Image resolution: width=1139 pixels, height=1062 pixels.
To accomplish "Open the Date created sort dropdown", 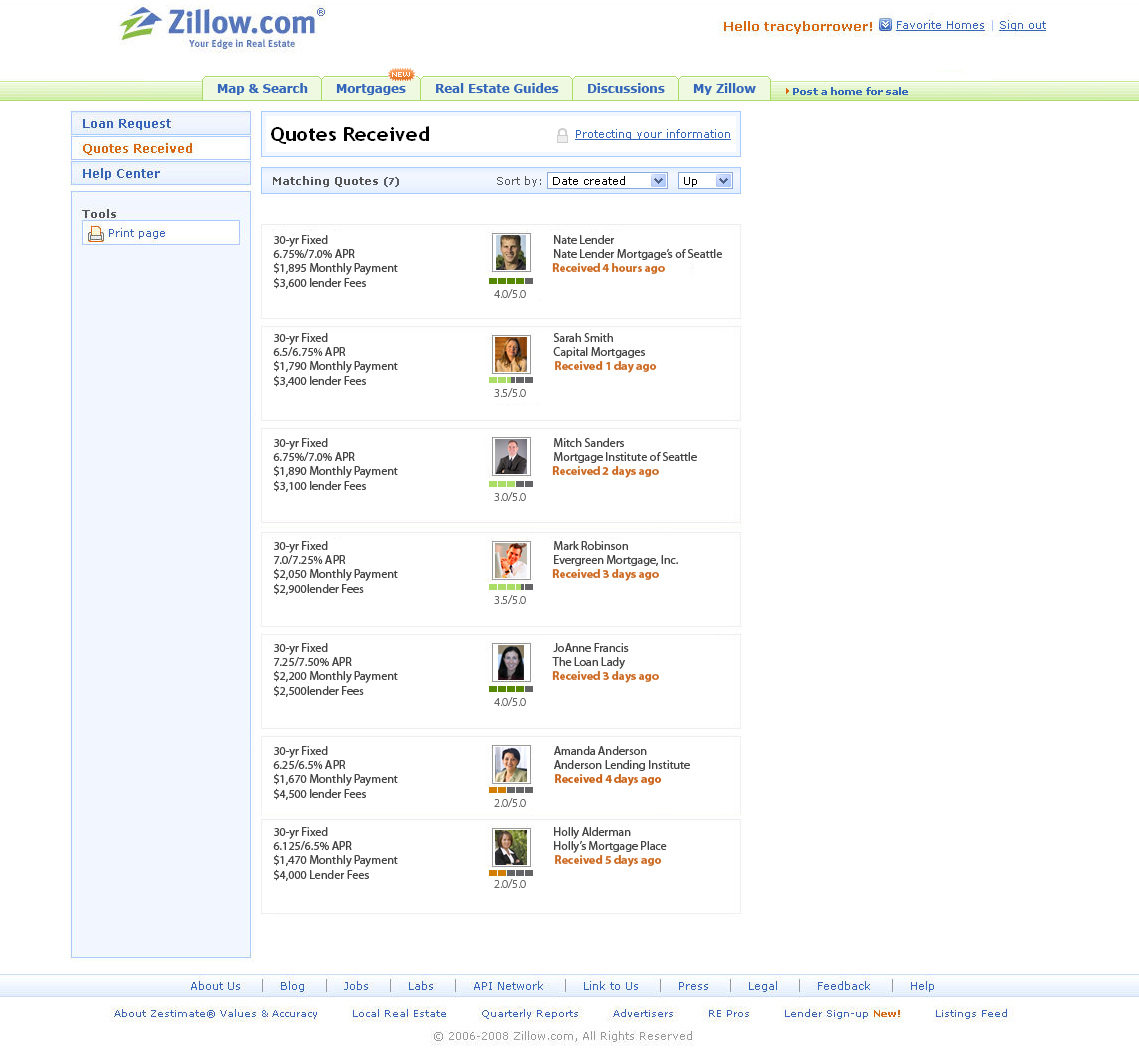I will click(x=607, y=181).
